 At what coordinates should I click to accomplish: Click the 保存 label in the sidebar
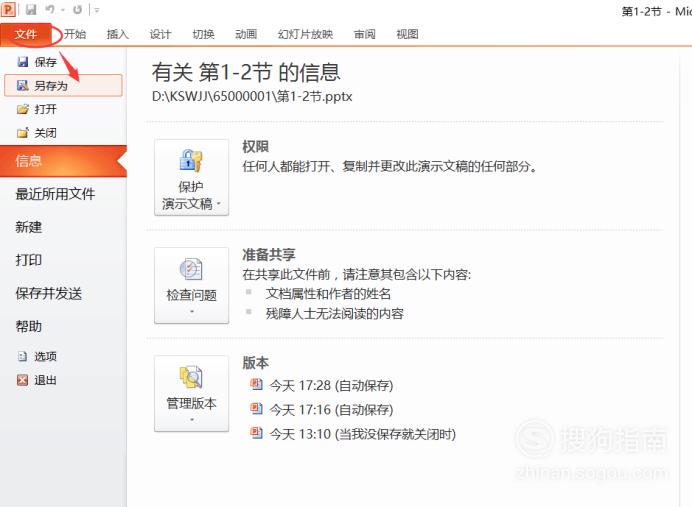(46, 62)
